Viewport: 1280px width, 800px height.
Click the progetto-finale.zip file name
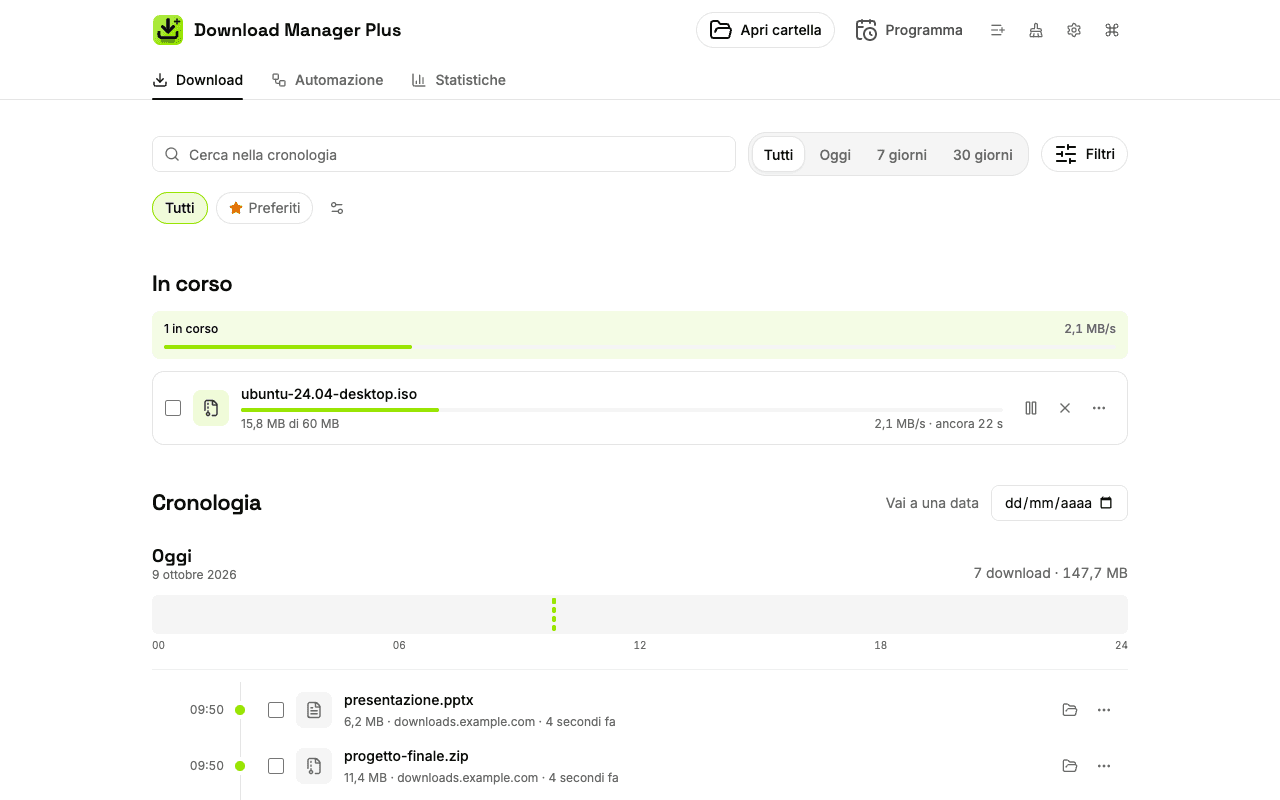[x=406, y=756]
